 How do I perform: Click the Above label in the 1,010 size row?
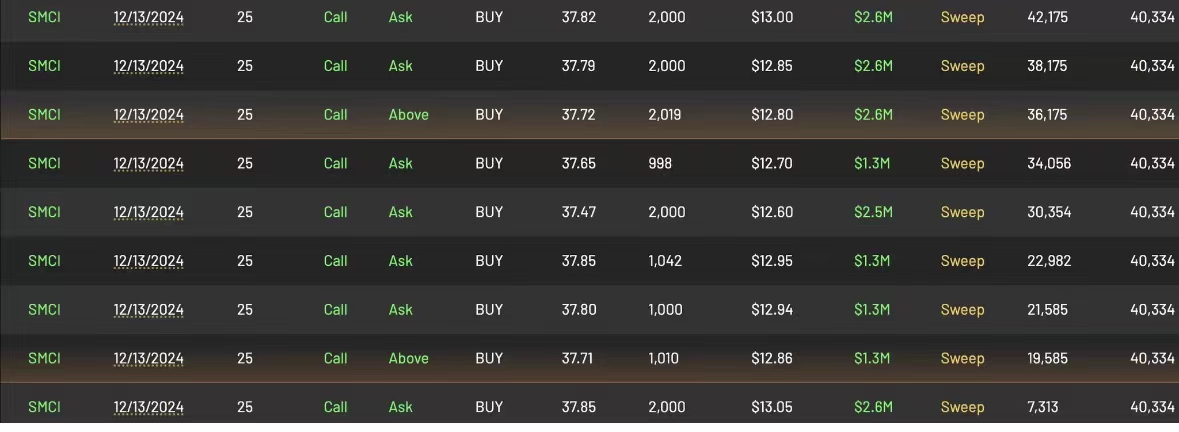[x=409, y=358]
